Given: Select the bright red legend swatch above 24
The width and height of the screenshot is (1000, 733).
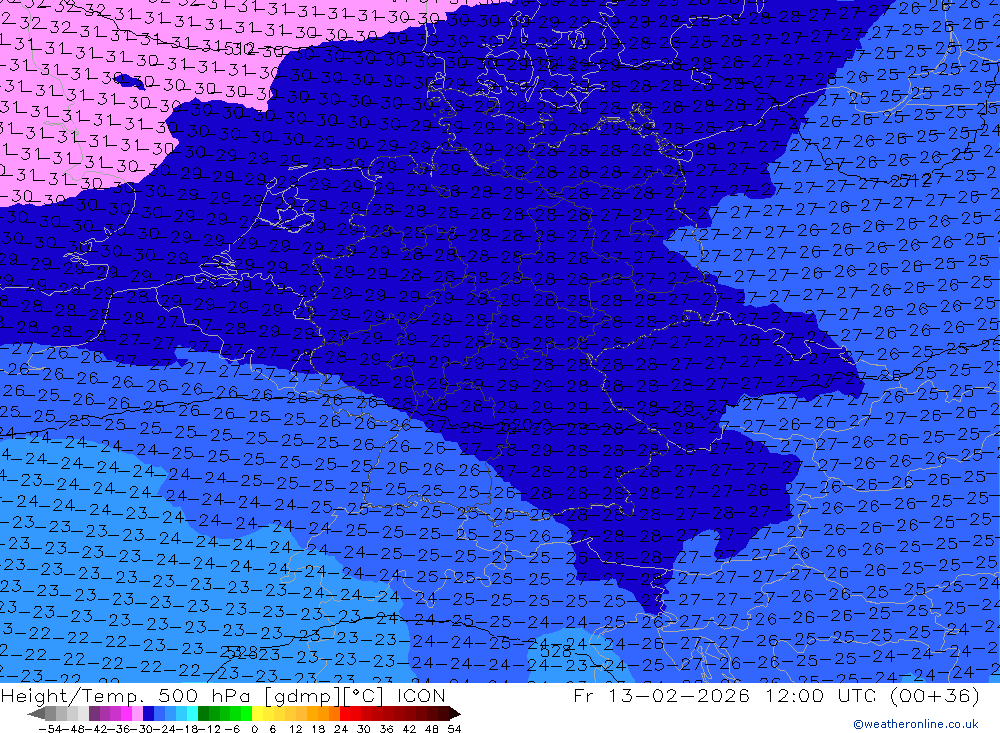Looking at the screenshot, I should coord(345,713).
